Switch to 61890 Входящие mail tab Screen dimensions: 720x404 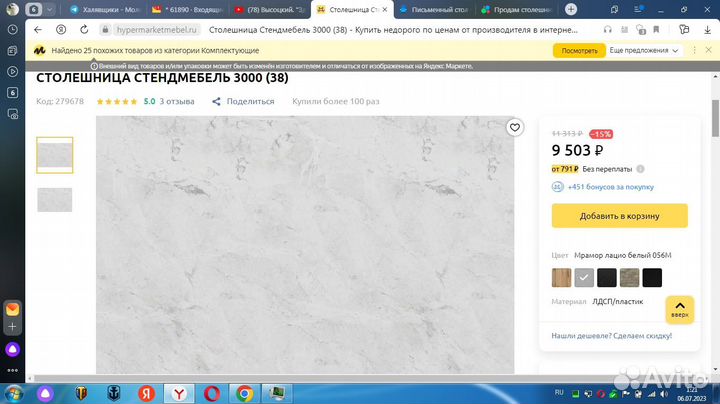click(187, 9)
